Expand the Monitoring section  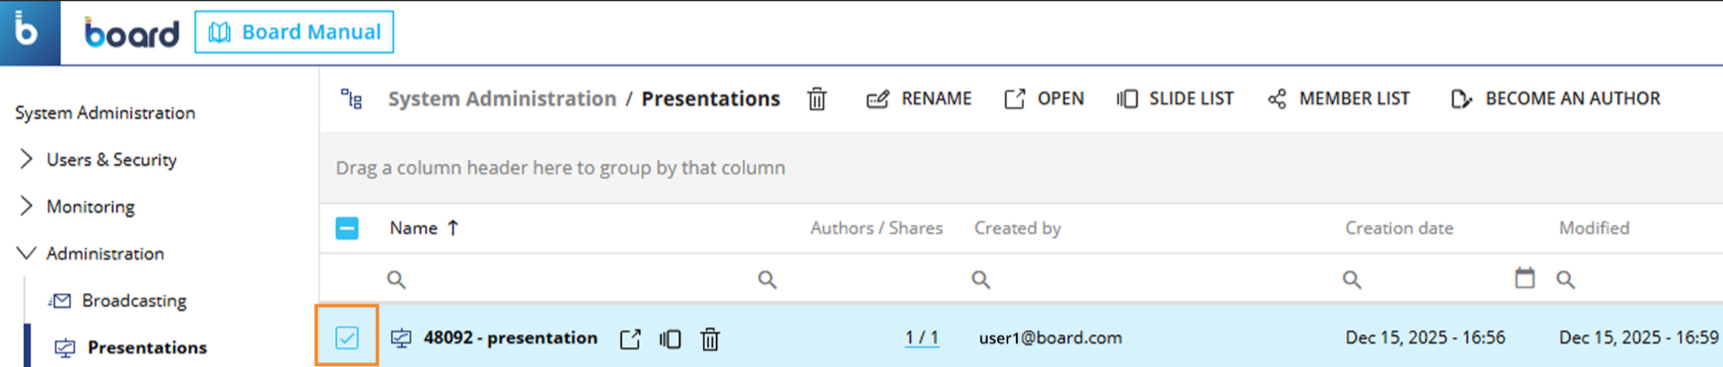click(x=26, y=206)
